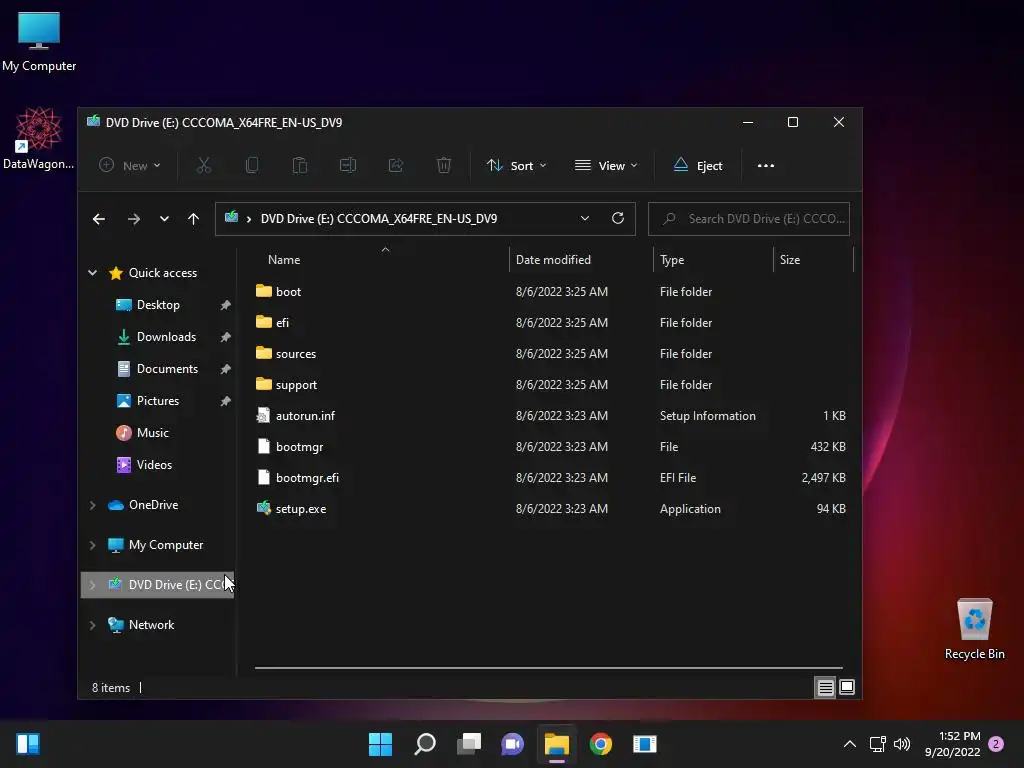This screenshot has width=1024, height=768.
Task: Expand My Computer tree node
Action: [x=93, y=545]
